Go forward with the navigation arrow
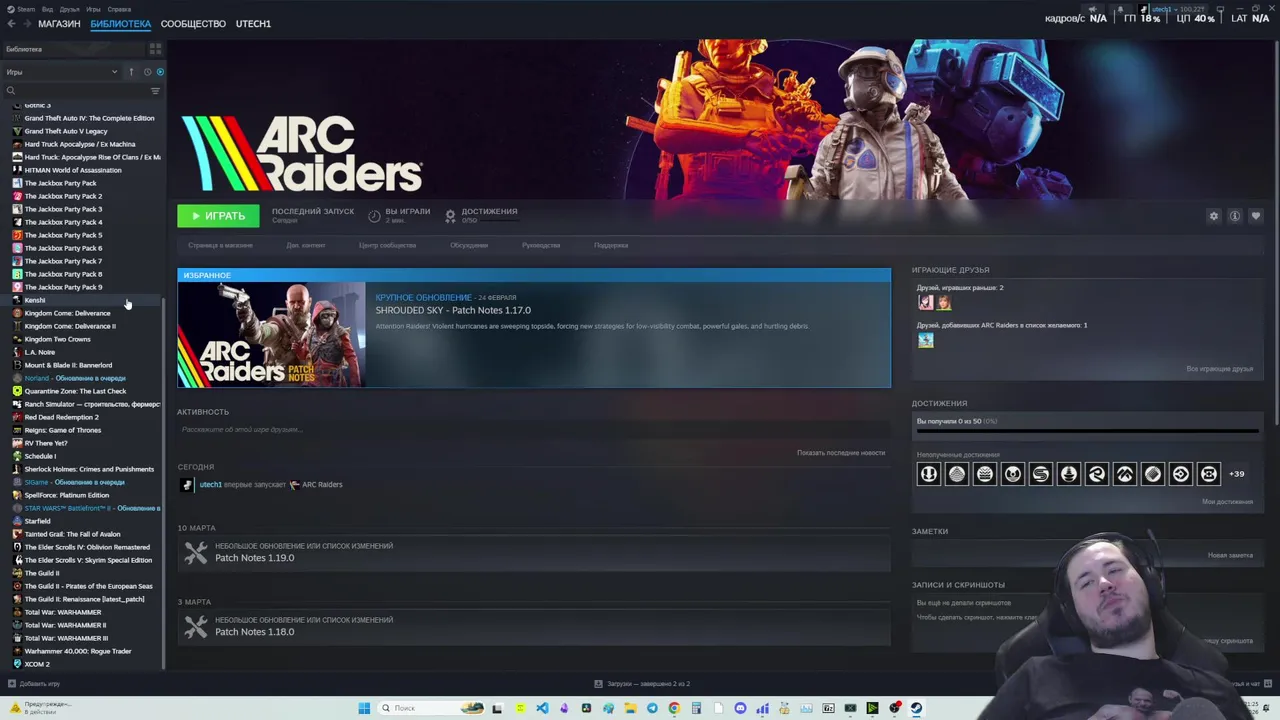This screenshot has height=720, width=1280. (26, 24)
